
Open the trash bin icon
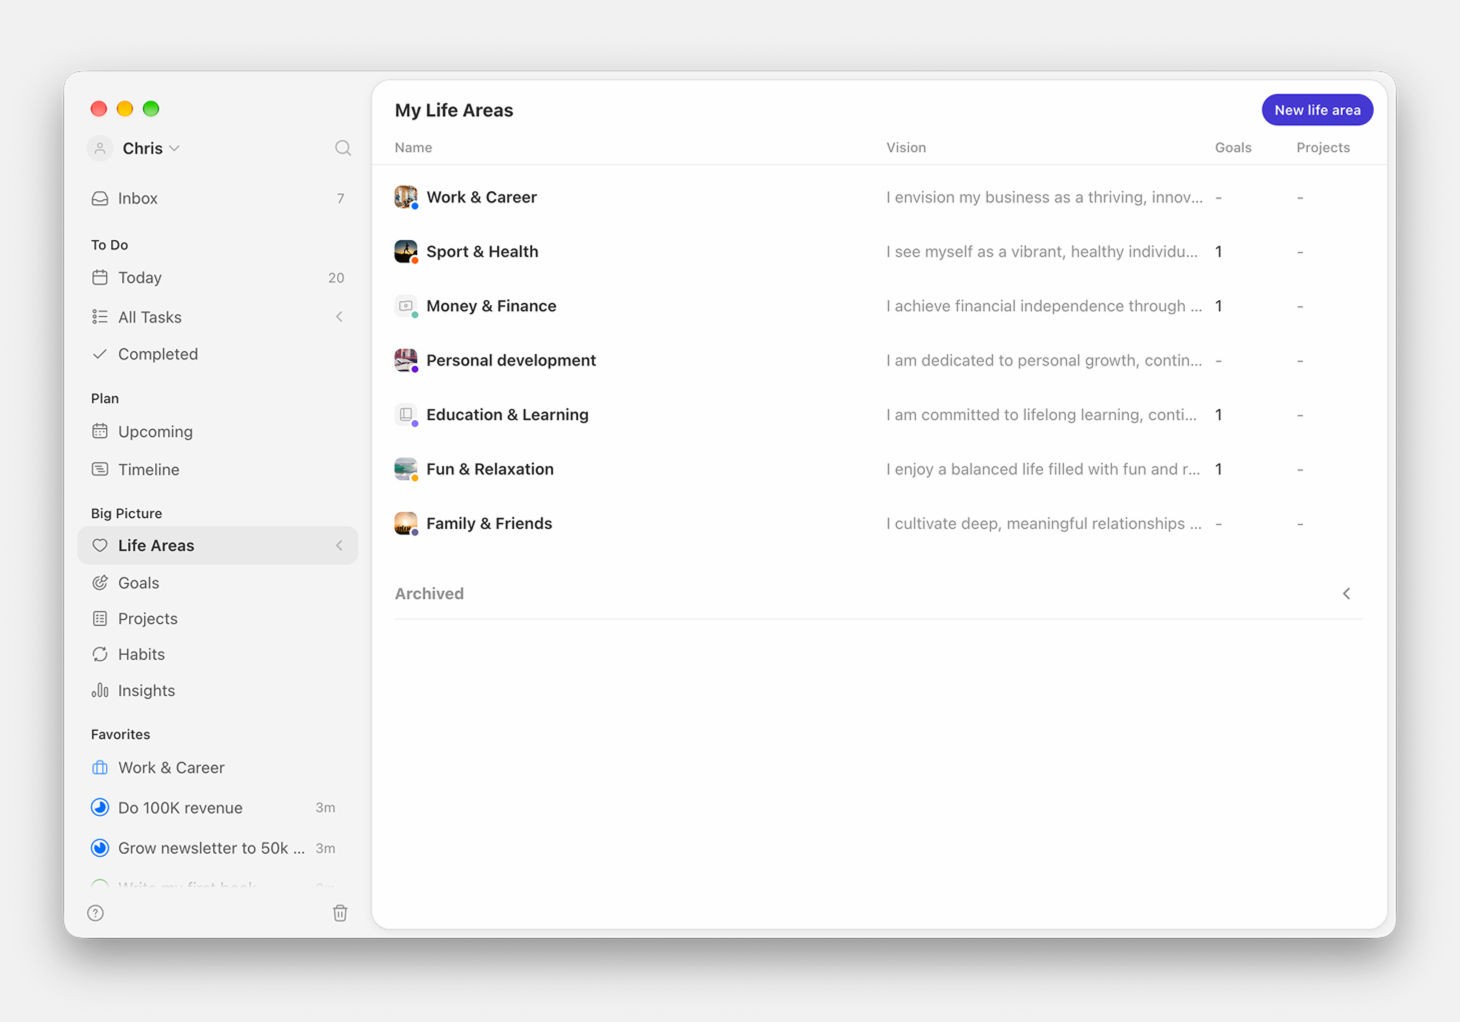click(340, 913)
